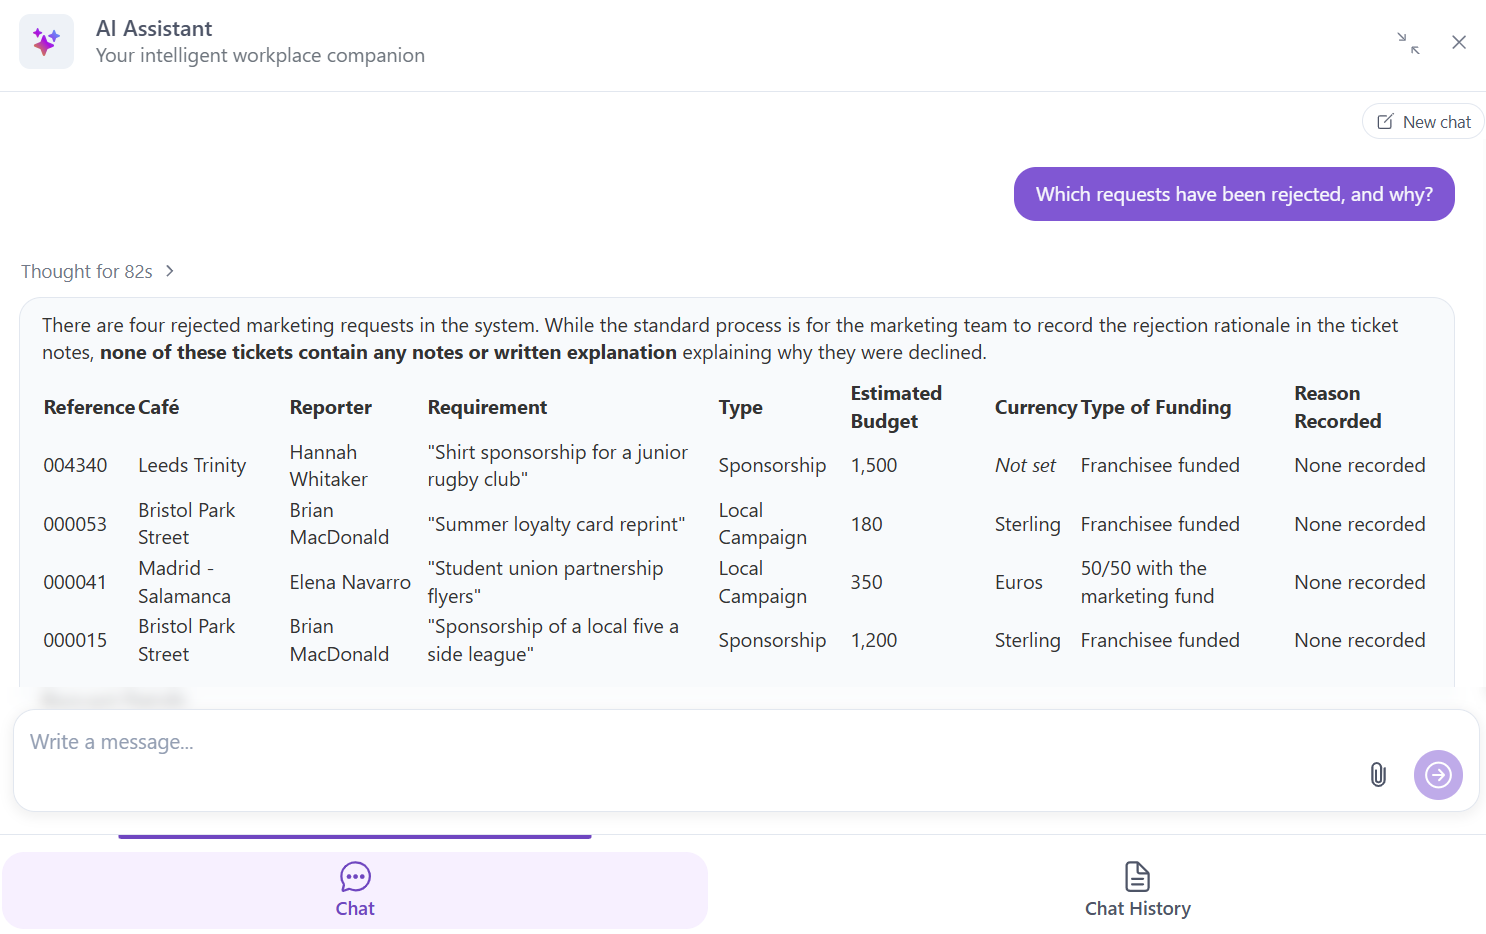Close the AI Assistant panel
1486x934 pixels.
[x=1459, y=42]
